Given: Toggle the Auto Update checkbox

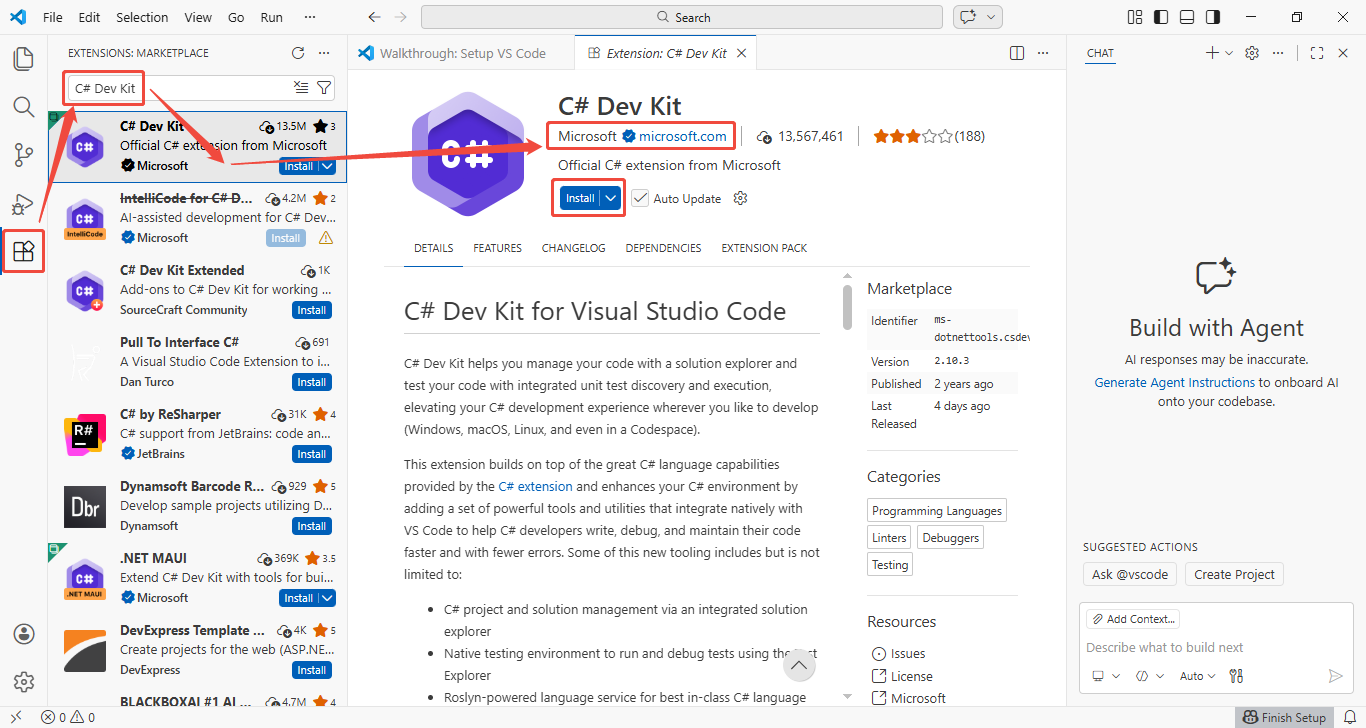Looking at the screenshot, I should point(640,198).
